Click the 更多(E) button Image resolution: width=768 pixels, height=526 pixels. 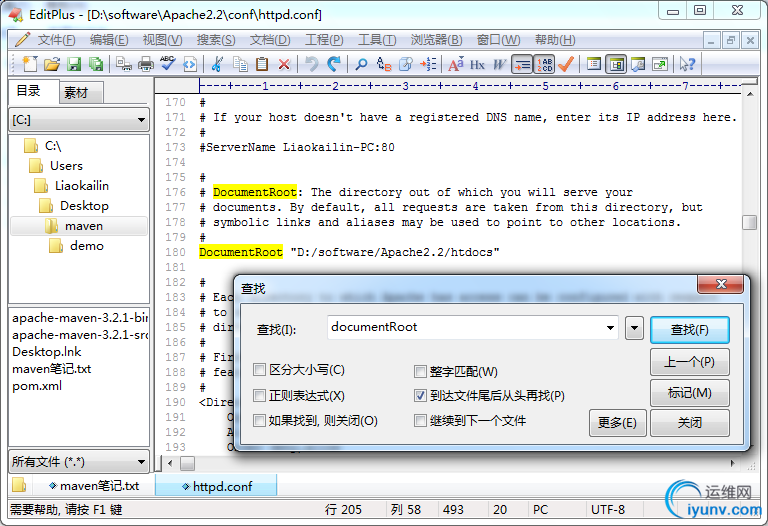click(x=617, y=423)
